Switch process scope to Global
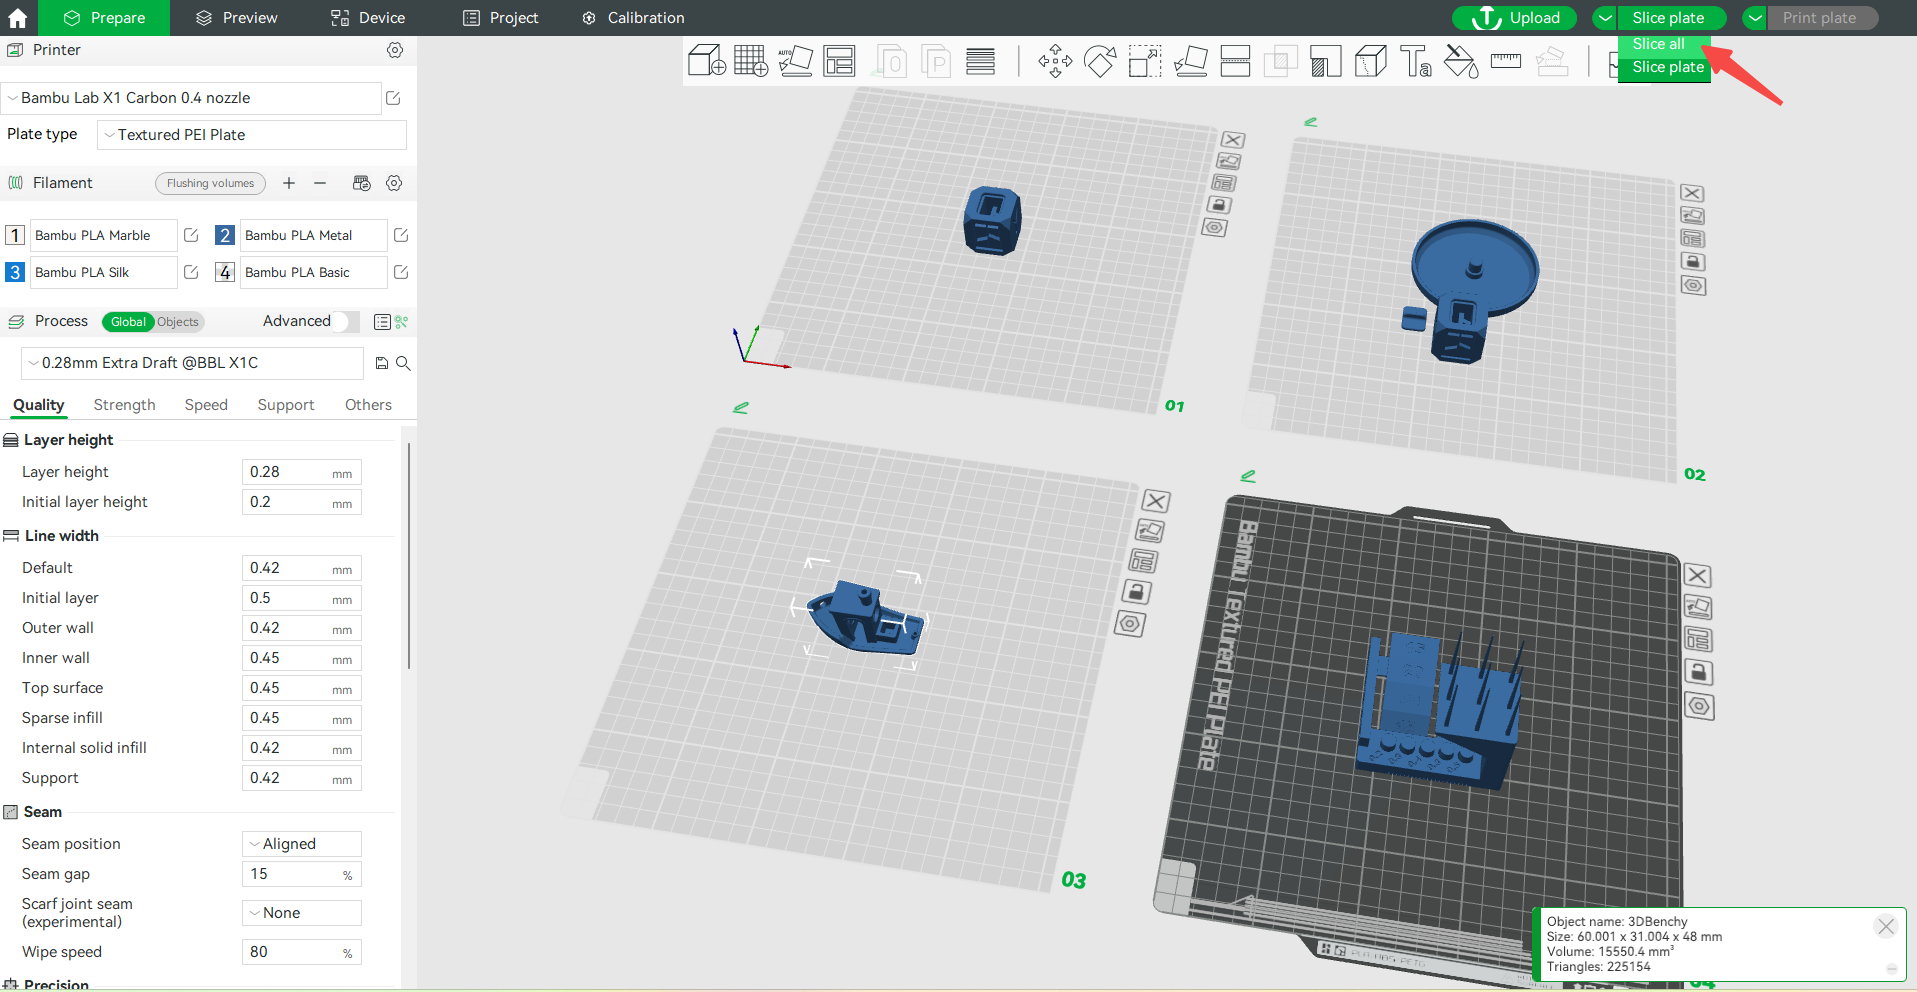1917x992 pixels. 128,322
